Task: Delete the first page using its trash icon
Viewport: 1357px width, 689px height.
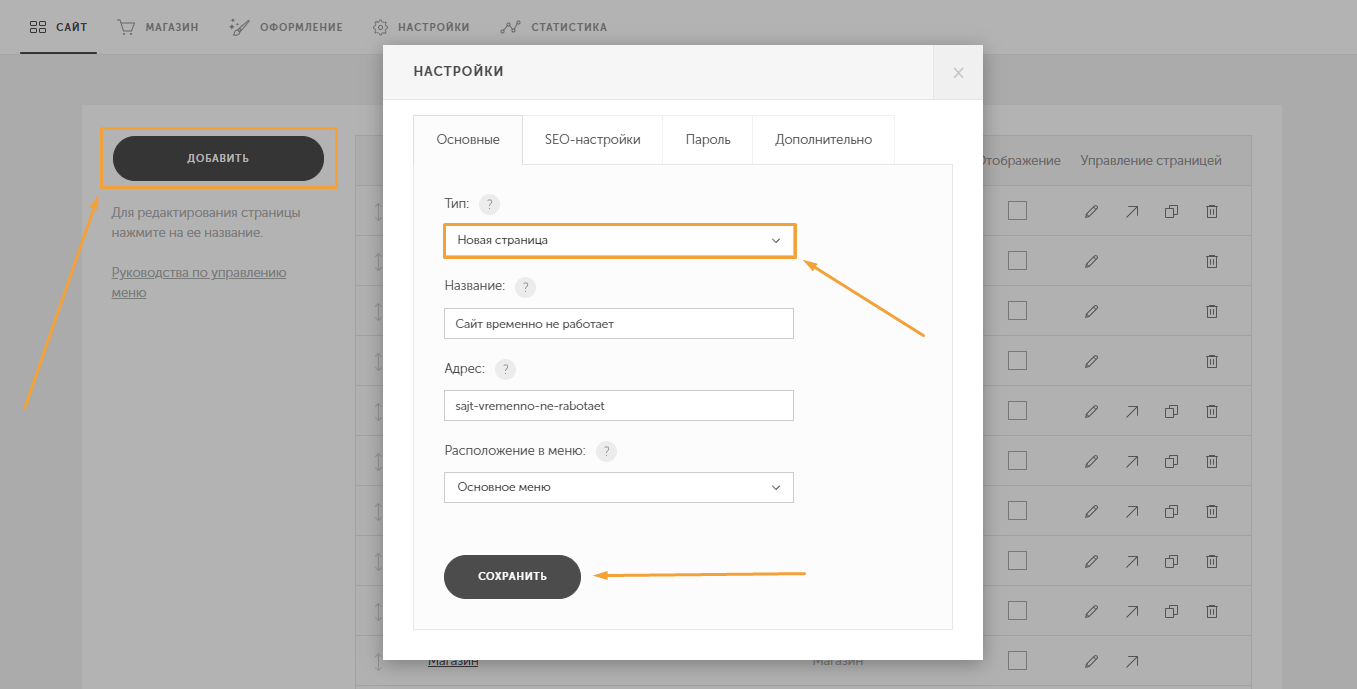Action: (x=1211, y=211)
